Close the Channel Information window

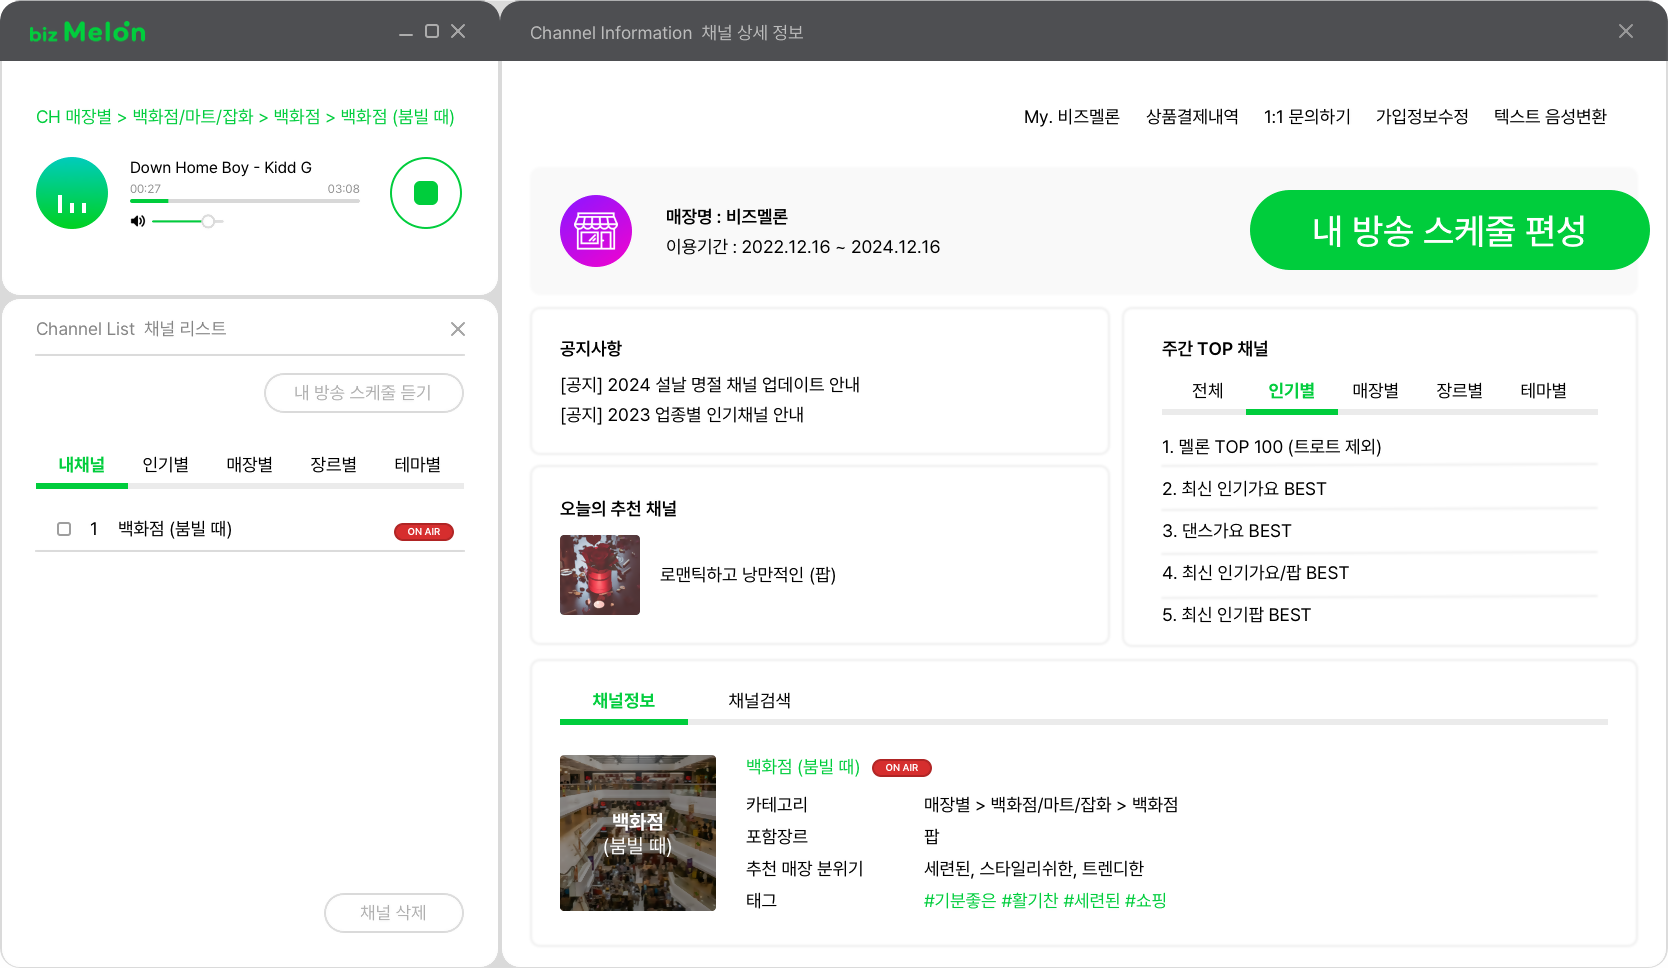[x=1626, y=31]
